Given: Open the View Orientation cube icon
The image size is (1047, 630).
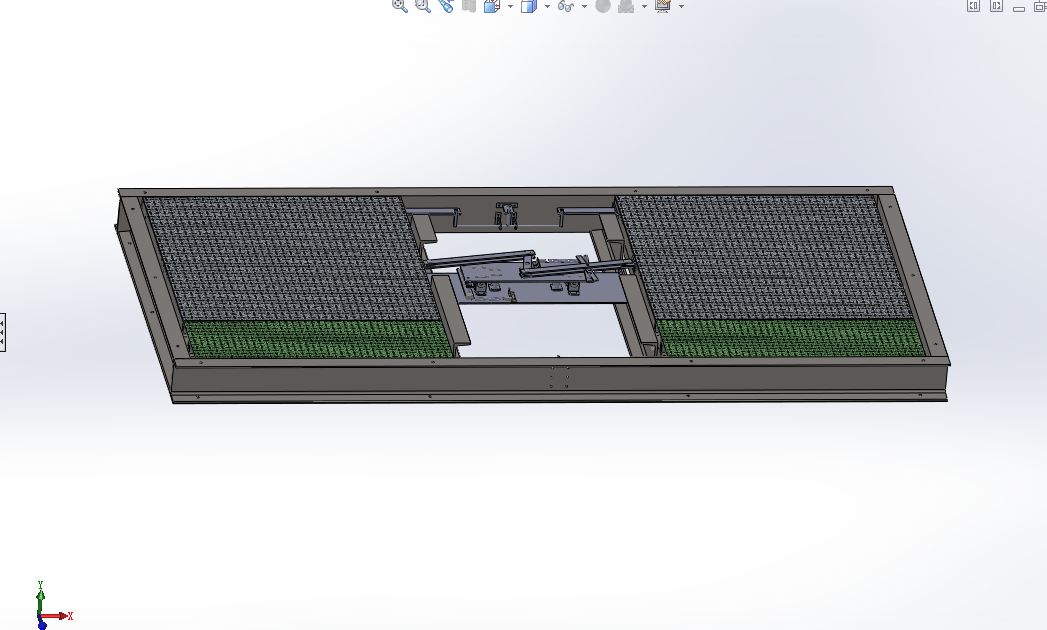Looking at the screenshot, I should pyautogui.click(x=492, y=6).
